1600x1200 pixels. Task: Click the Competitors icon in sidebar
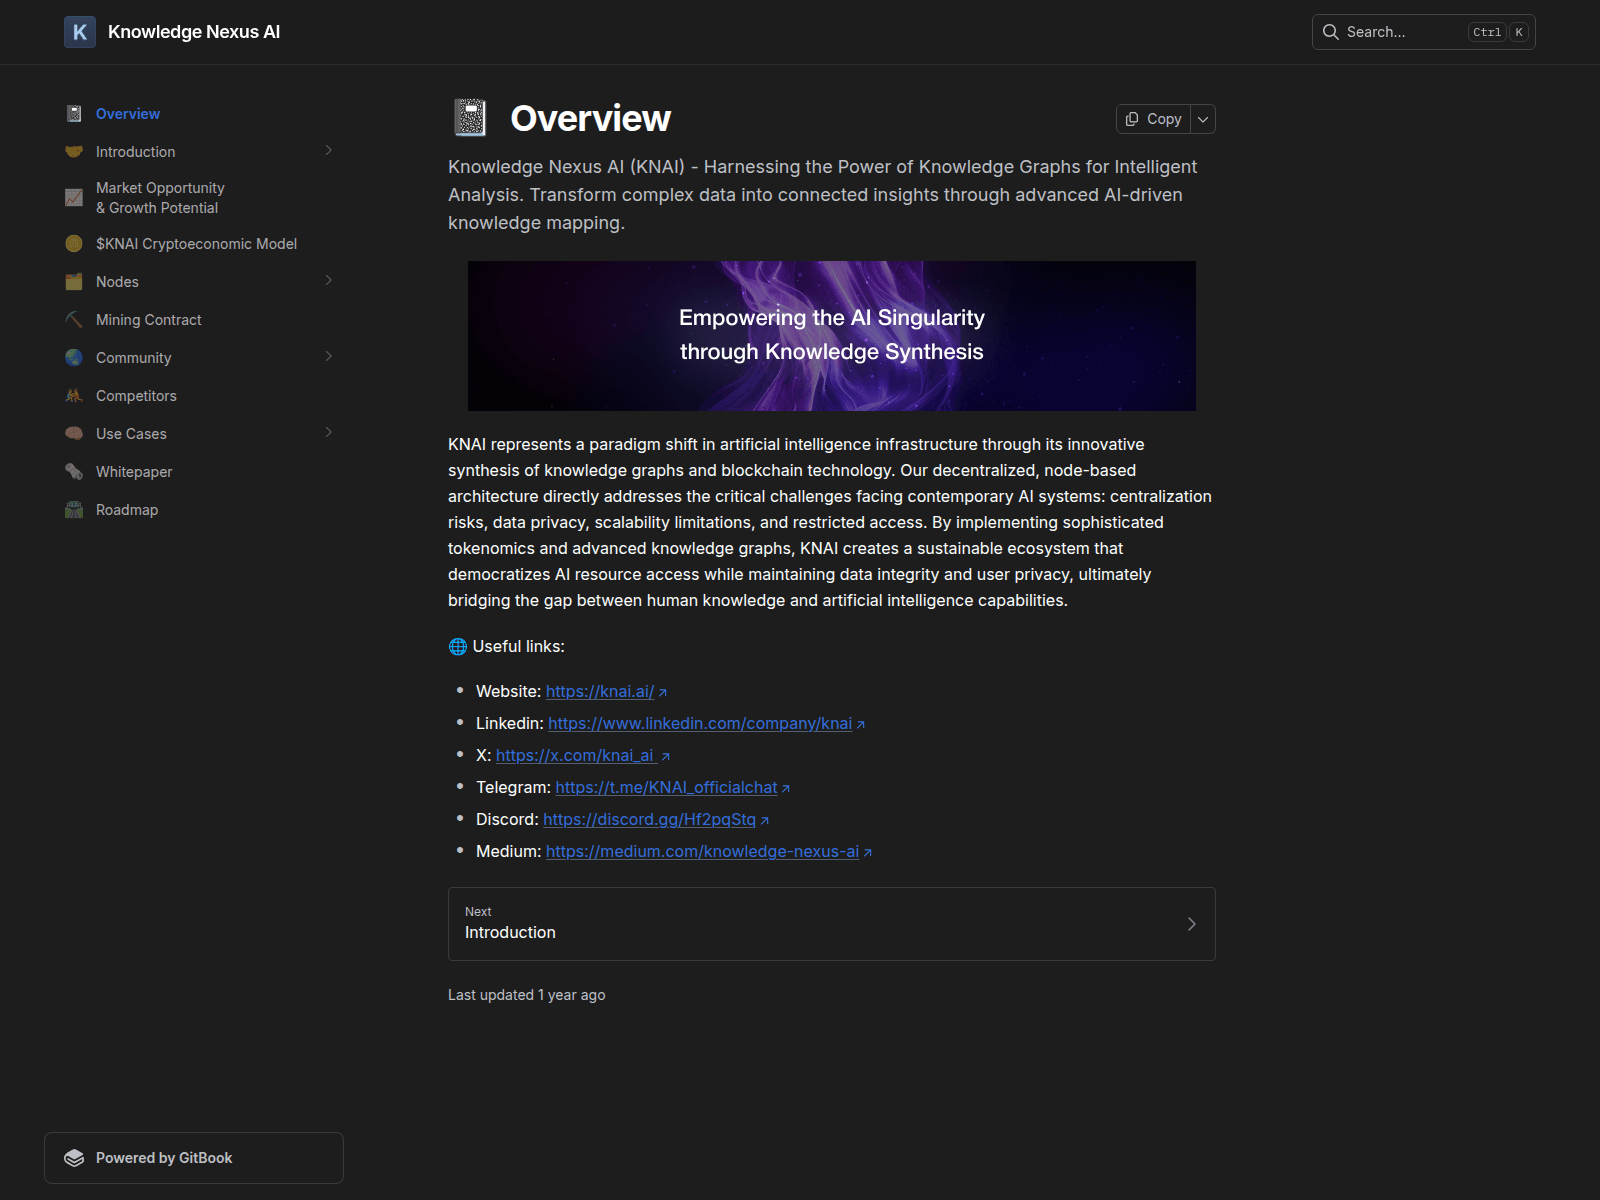pyautogui.click(x=74, y=396)
